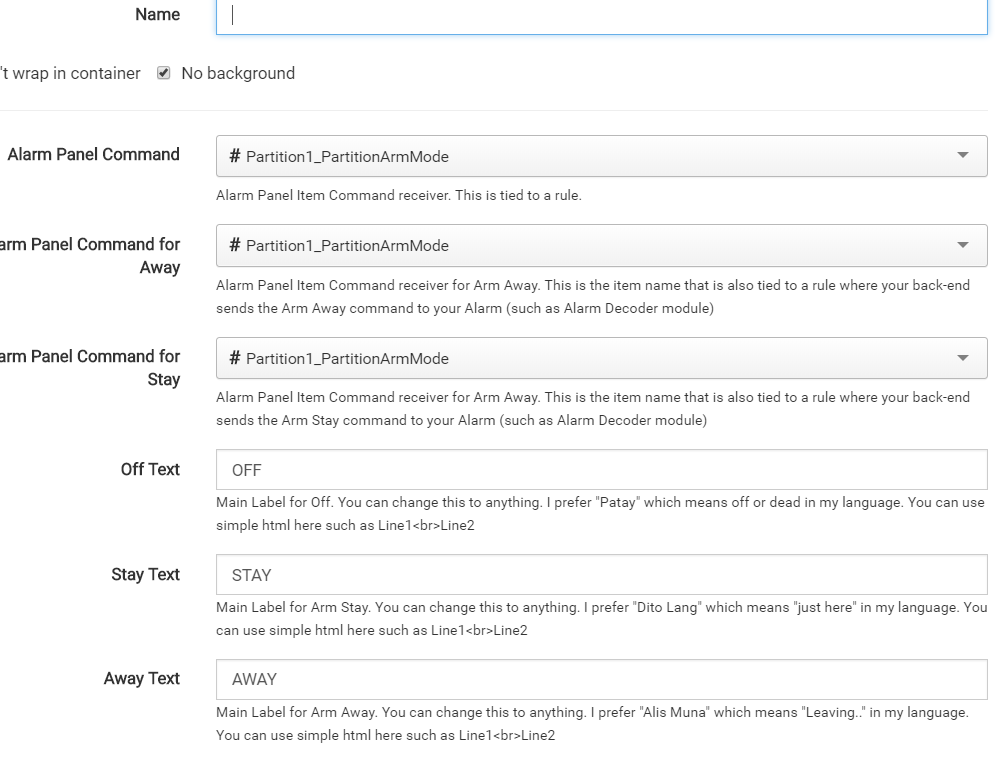Screen dimensions: 995x763
Task: Focus the Stay Text input field
Action: (600, 575)
